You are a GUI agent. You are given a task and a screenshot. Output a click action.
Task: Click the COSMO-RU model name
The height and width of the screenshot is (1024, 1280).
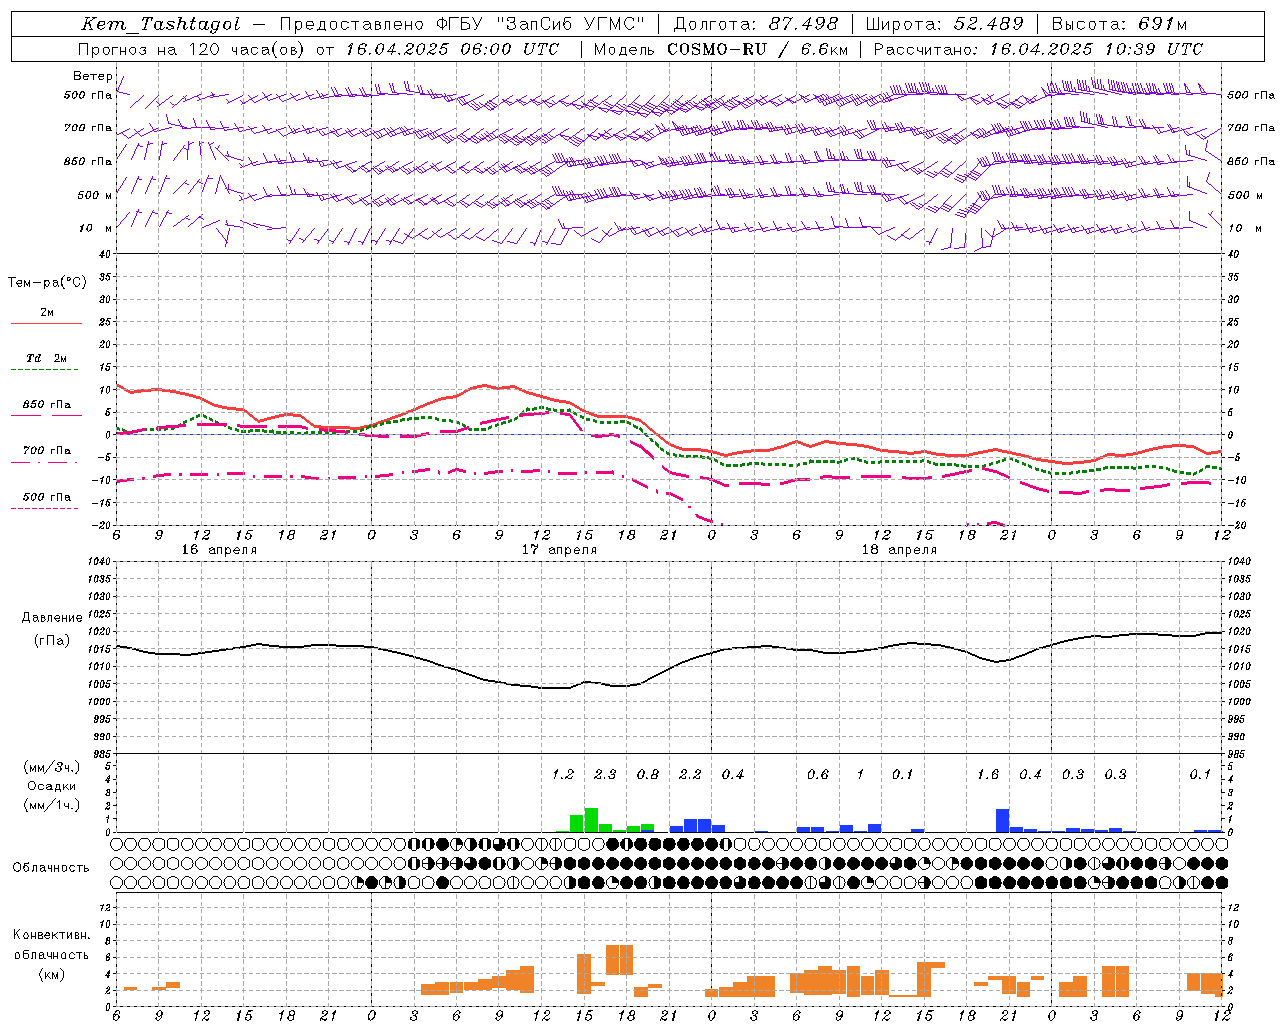click(718, 49)
